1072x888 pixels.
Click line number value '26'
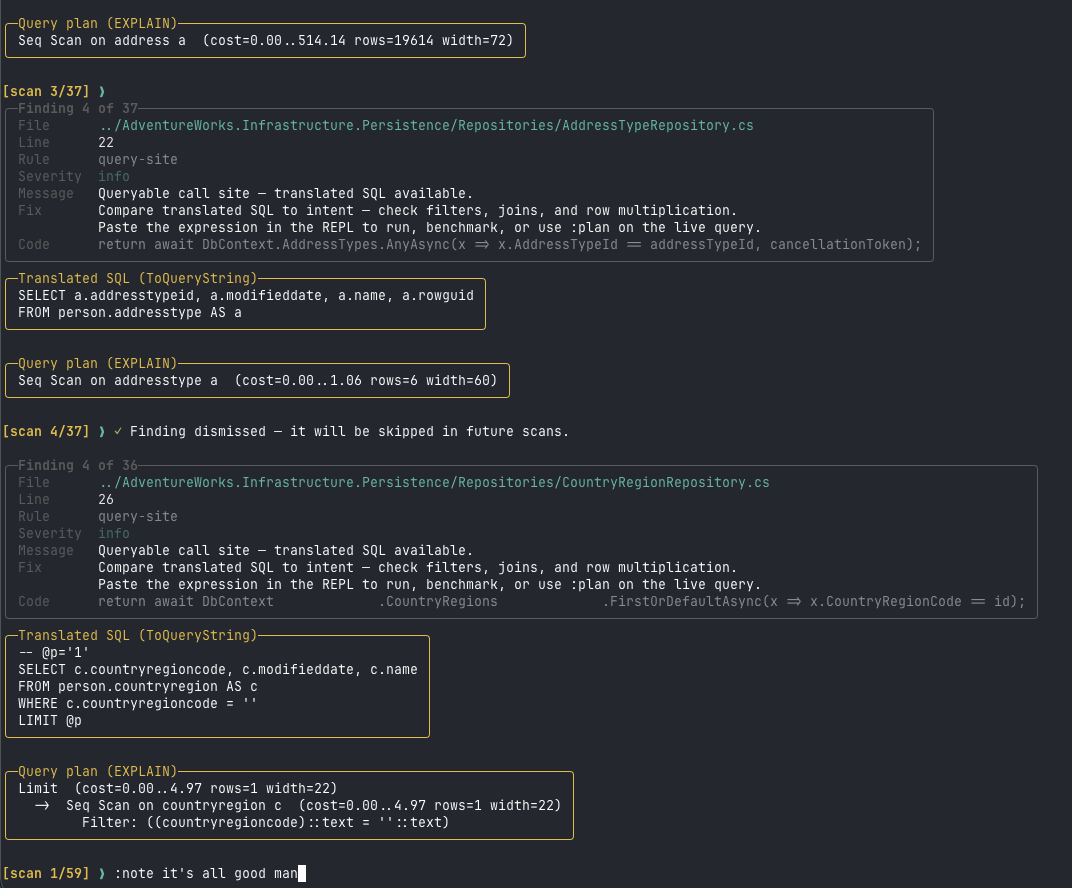[106, 500]
